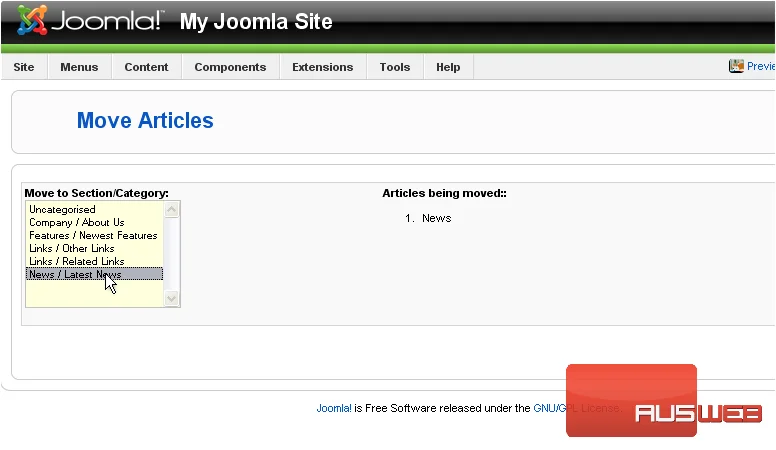Open the Help menu

[x=448, y=67]
